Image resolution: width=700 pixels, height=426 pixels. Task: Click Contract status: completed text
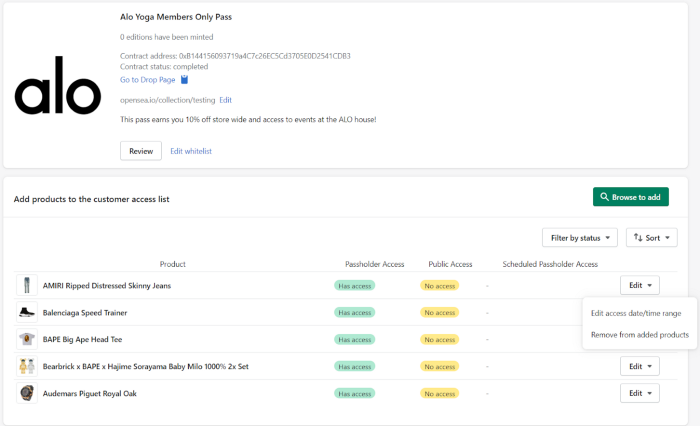(x=164, y=67)
